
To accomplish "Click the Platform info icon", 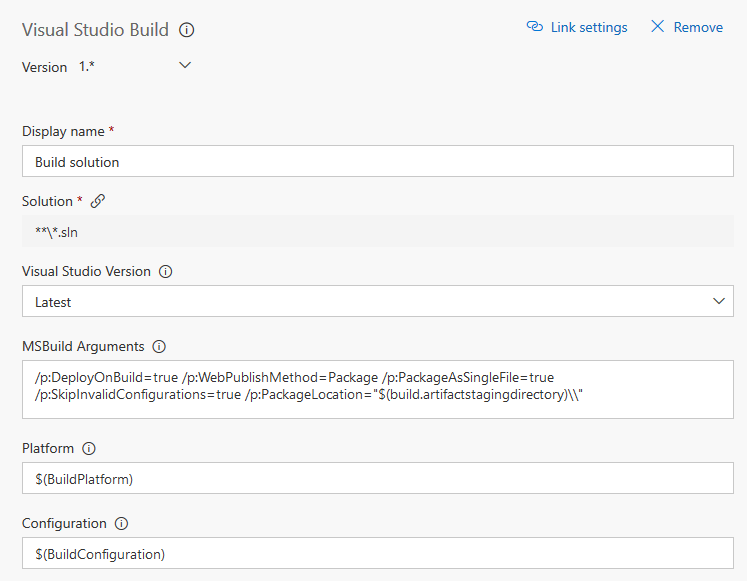I will pos(89,449).
